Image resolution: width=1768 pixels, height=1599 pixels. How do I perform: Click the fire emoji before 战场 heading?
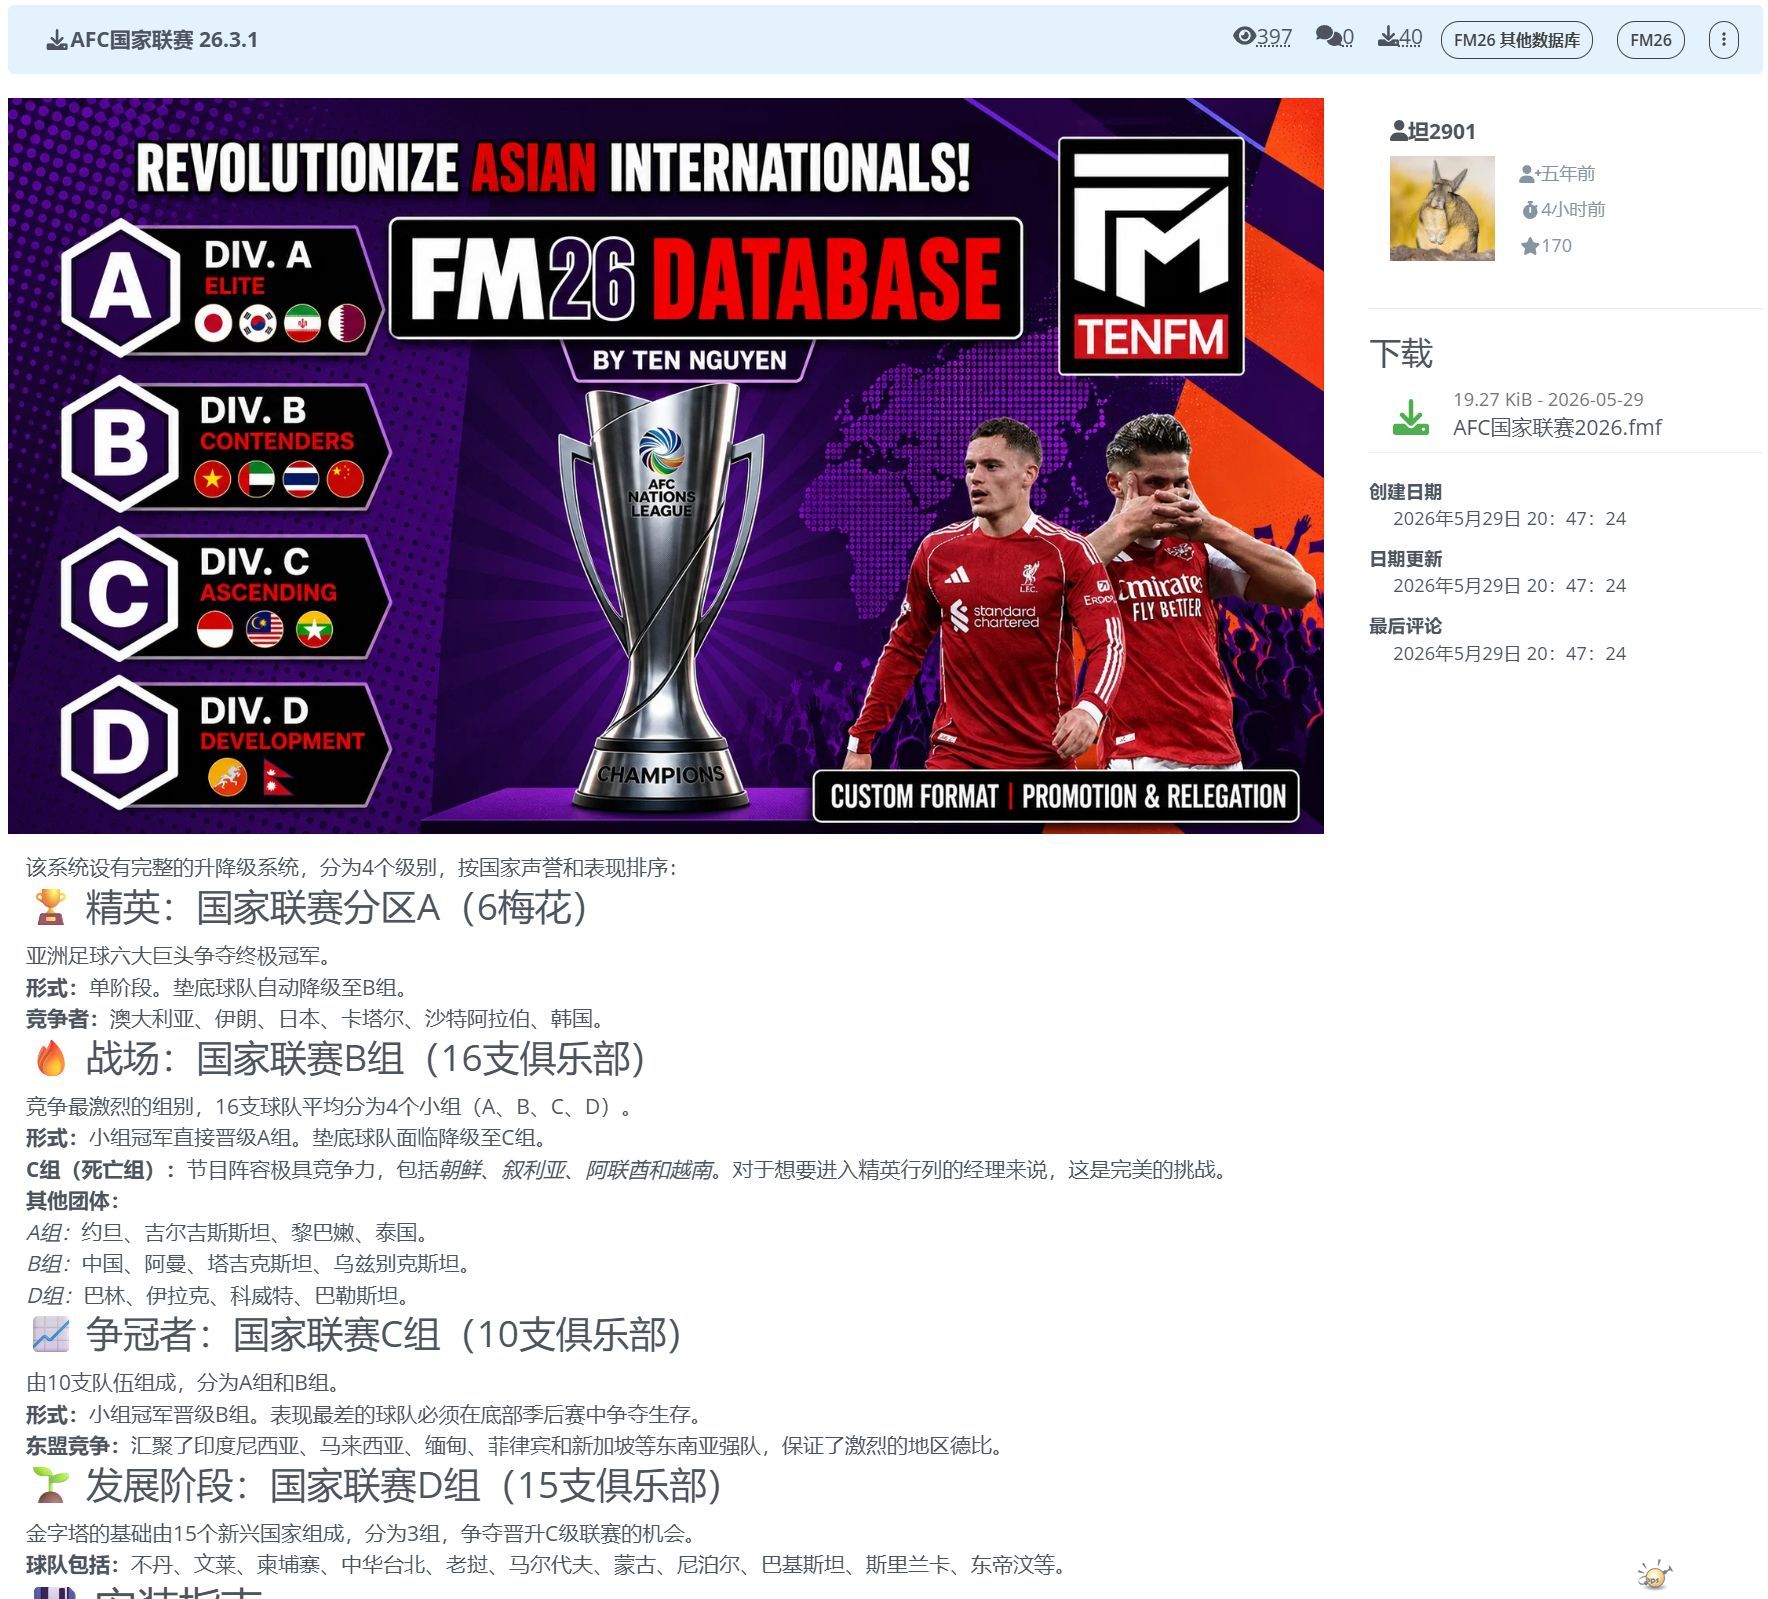pyautogui.click(x=50, y=1058)
